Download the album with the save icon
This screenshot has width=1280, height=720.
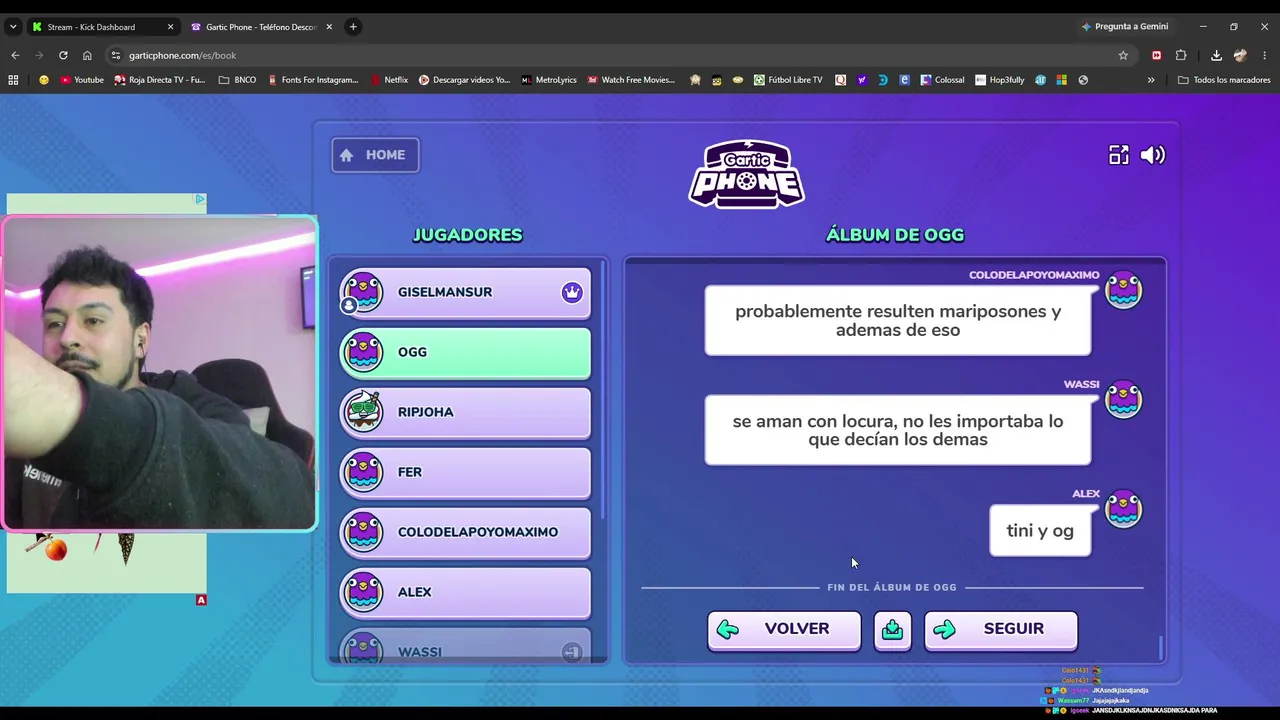click(x=892, y=630)
